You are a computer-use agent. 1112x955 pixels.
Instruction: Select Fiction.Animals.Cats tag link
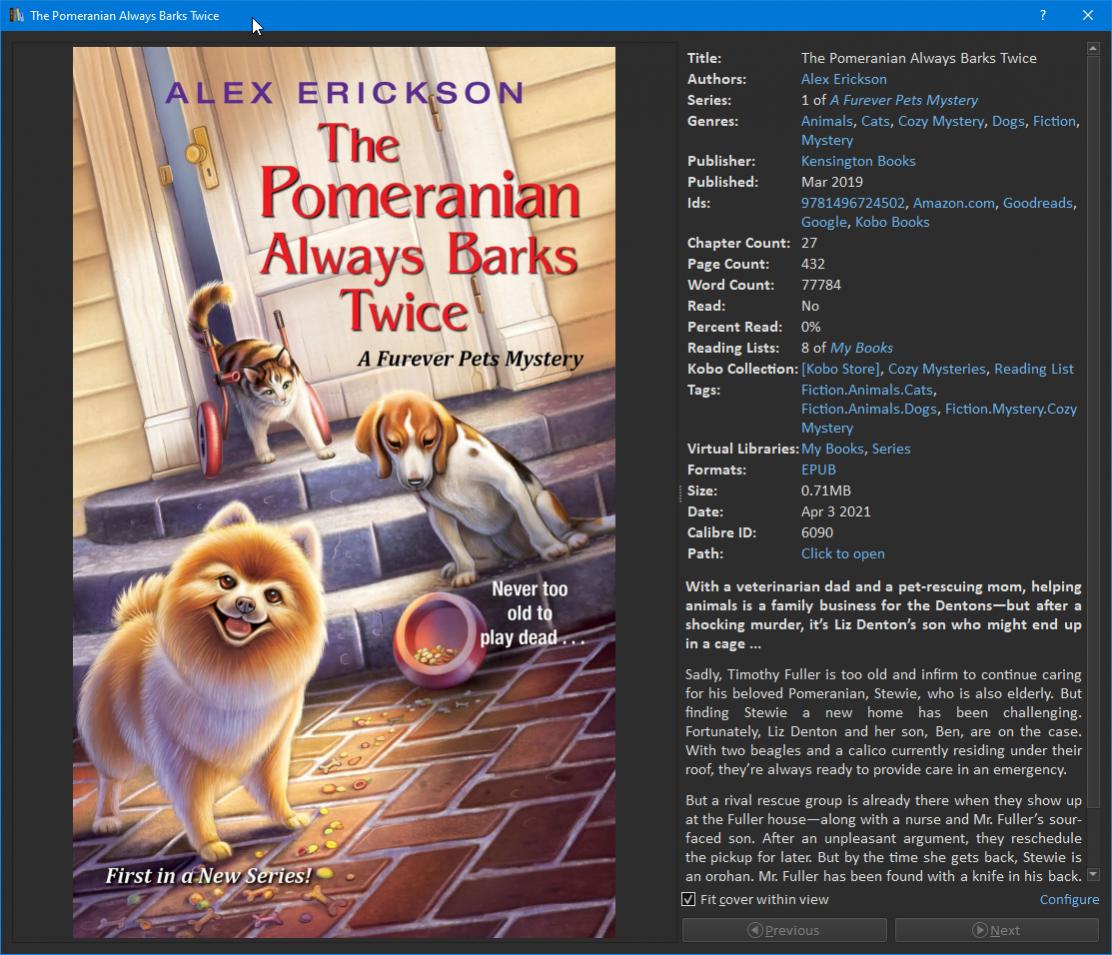867,390
